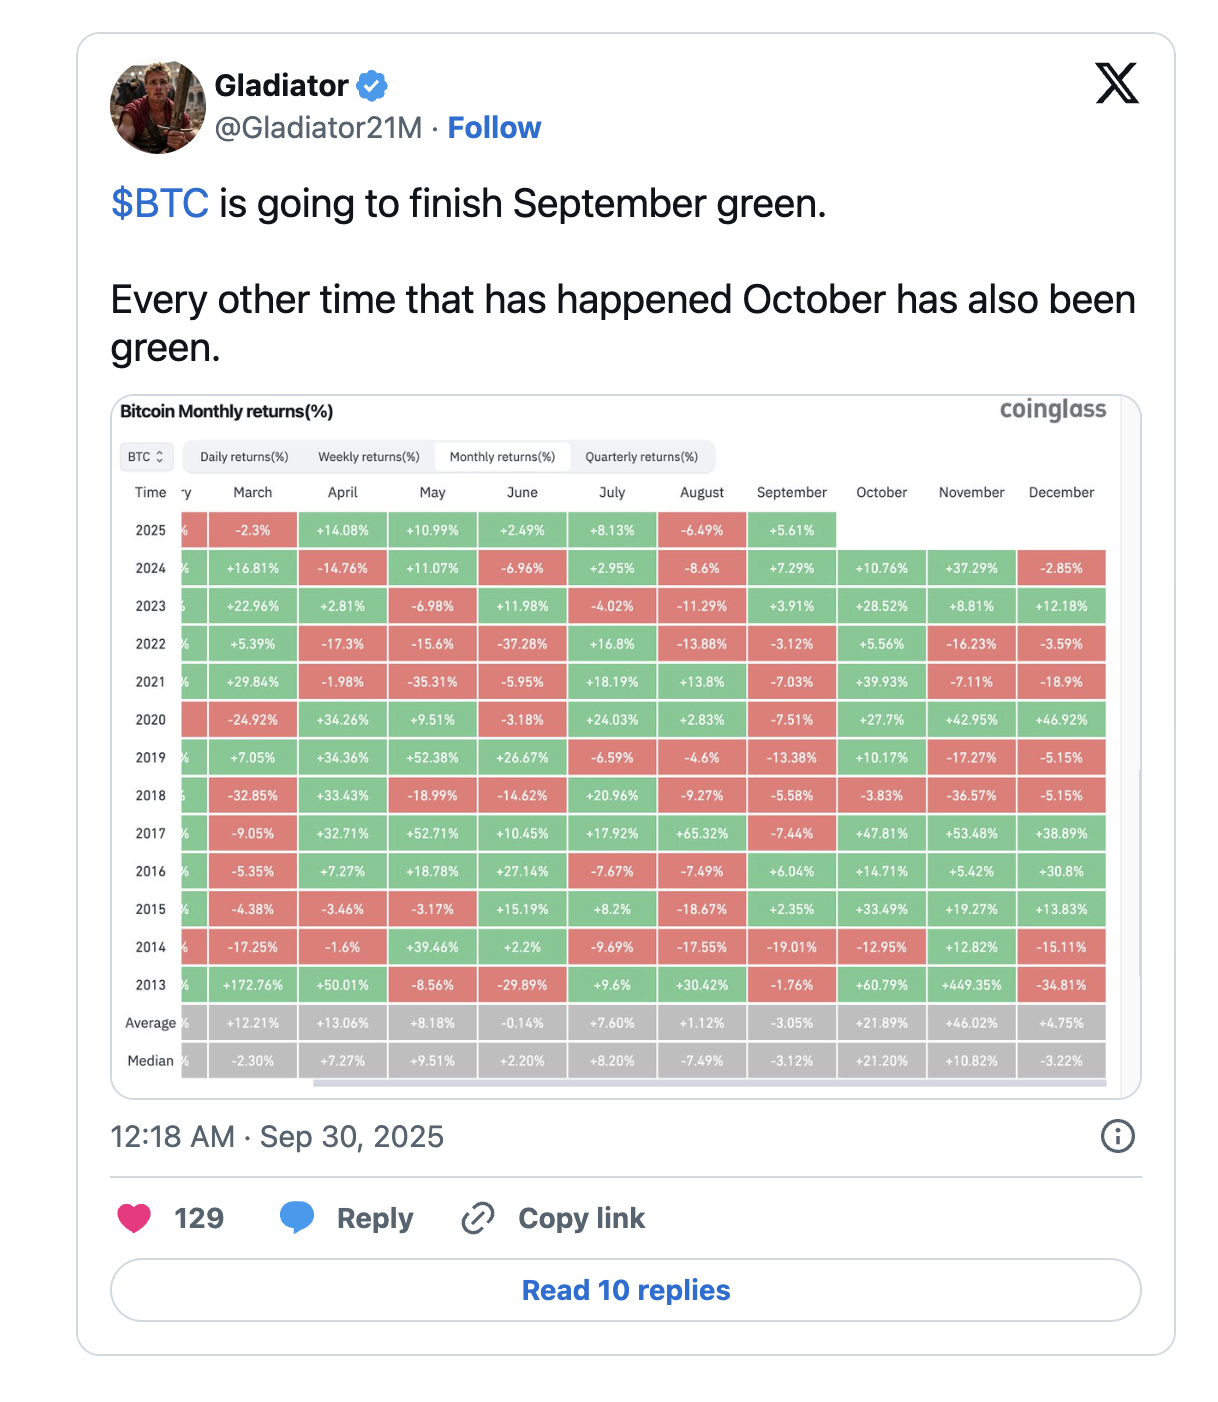Screen dimensions: 1218x1402
Task: Click the @Gladiator21M handle
Action: coord(318,128)
